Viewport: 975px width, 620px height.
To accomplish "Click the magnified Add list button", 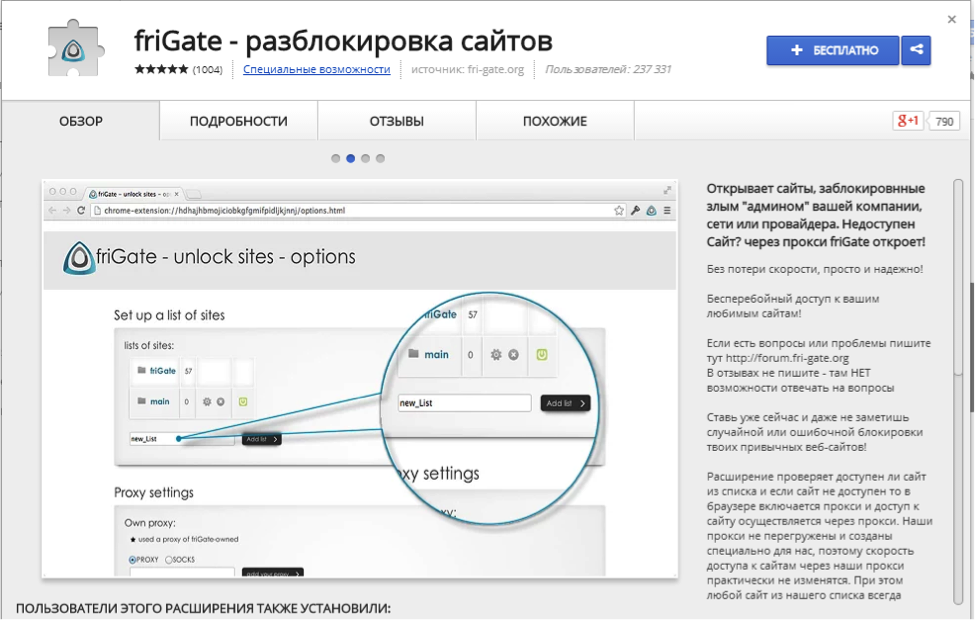I will 565,403.
